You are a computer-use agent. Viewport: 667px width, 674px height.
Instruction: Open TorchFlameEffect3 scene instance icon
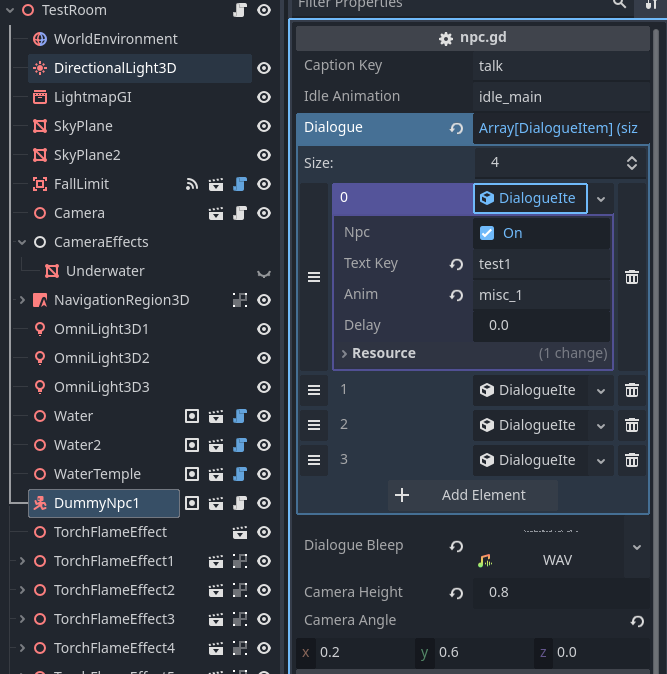tap(216, 619)
